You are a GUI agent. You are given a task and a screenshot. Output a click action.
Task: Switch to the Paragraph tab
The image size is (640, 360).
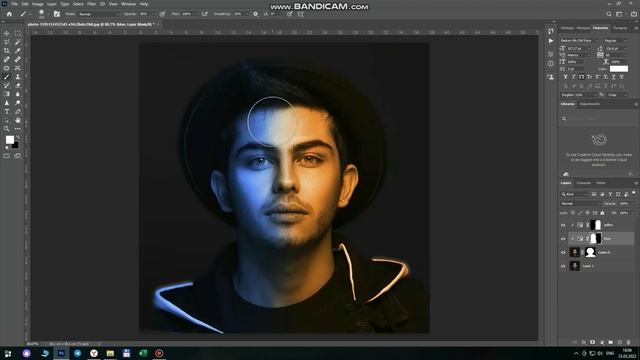pos(620,28)
